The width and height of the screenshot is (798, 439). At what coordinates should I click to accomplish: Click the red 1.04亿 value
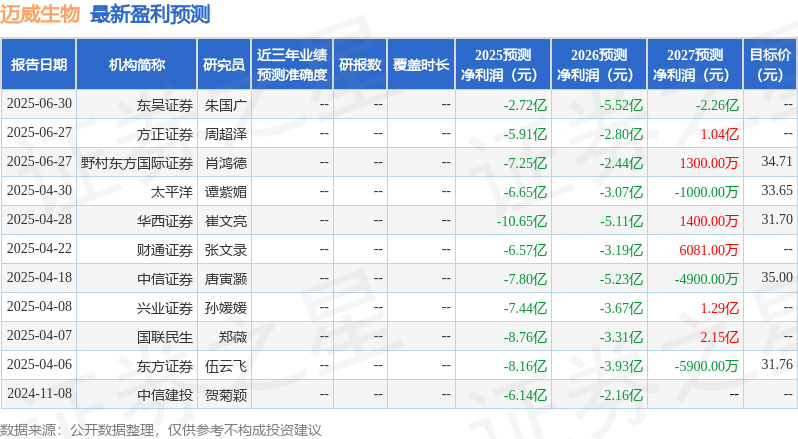[x=720, y=134]
